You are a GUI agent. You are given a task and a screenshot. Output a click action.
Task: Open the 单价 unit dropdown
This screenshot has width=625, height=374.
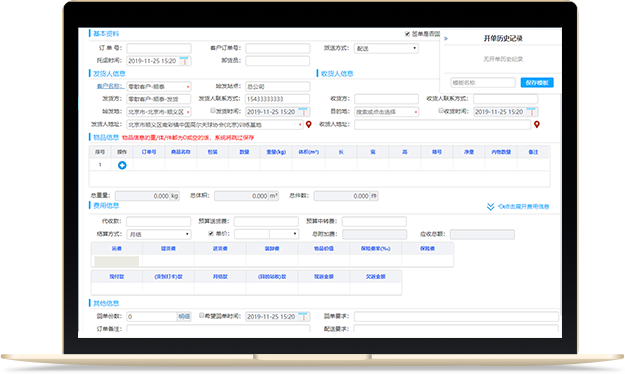pyautogui.click(x=284, y=234)
